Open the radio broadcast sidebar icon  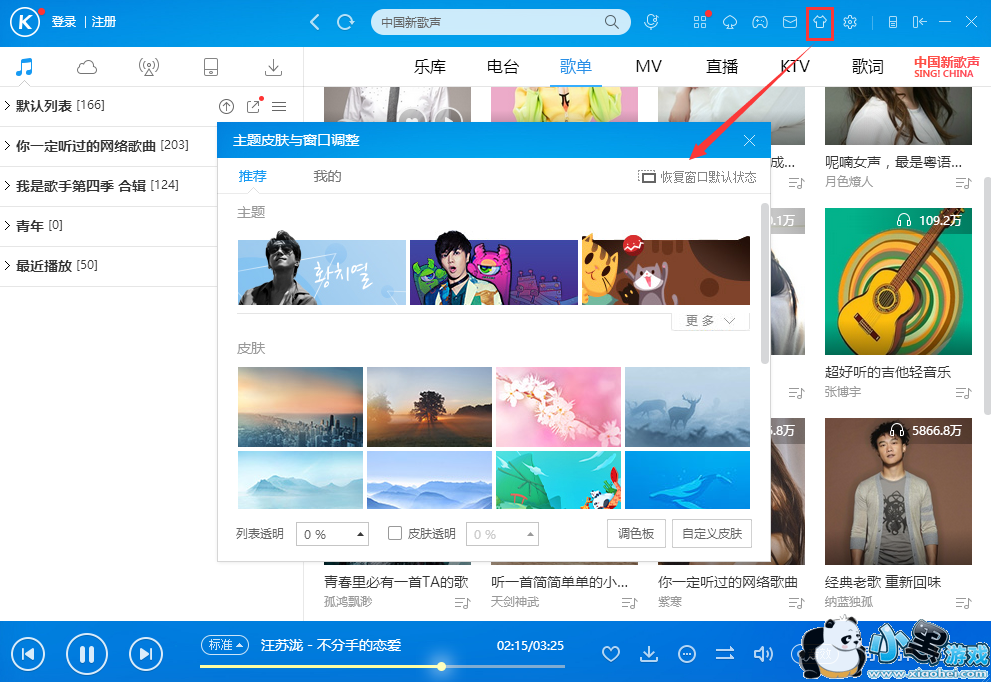pyautogui.click(x=149, y=67)
